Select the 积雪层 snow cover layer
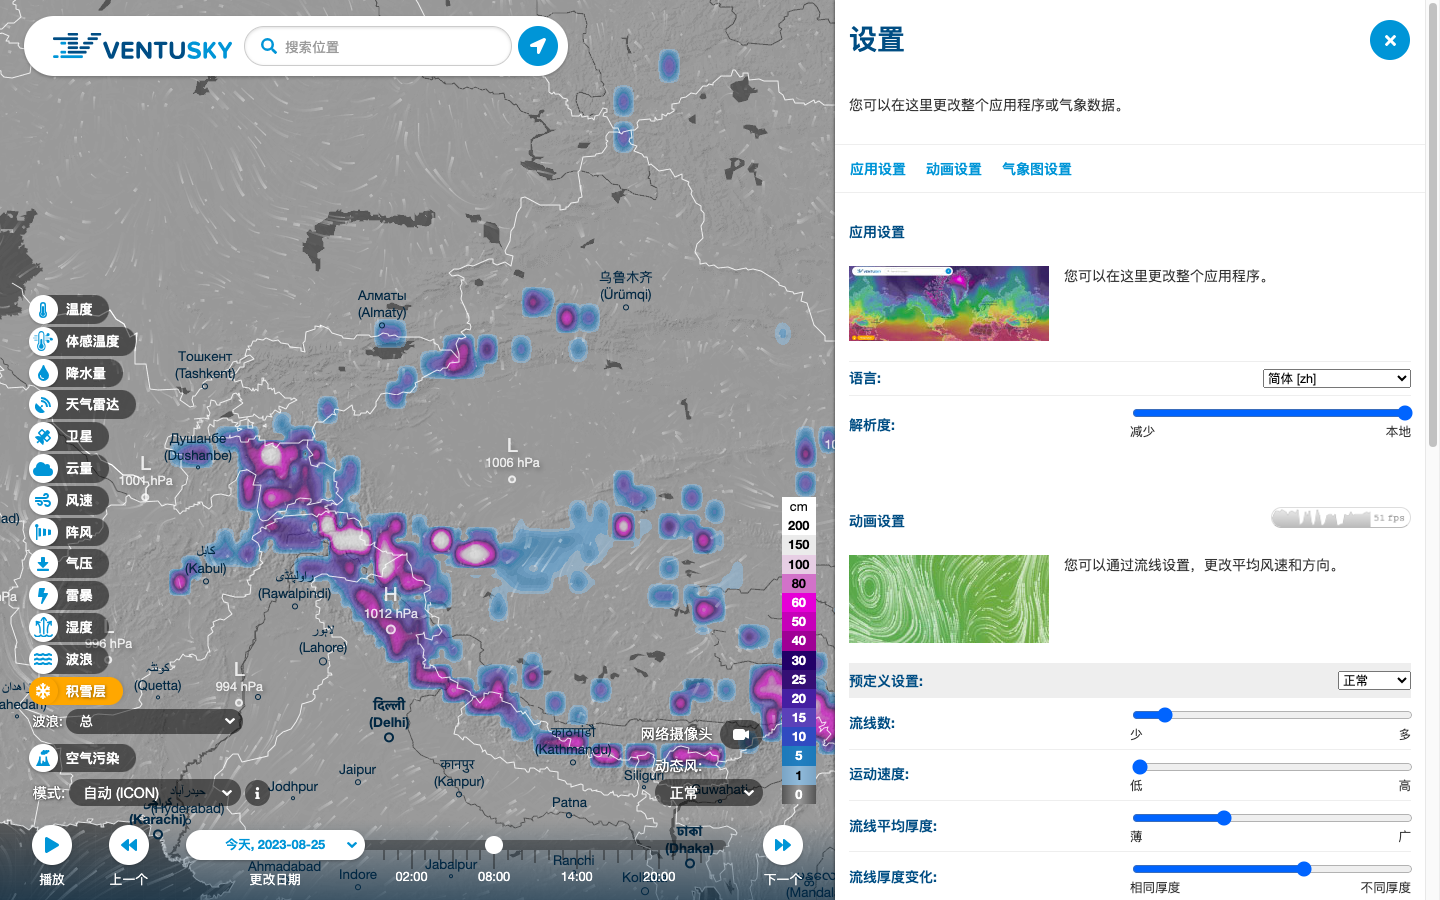The width and height of the screenshot is (1440, 900). (x=75, y=691)
